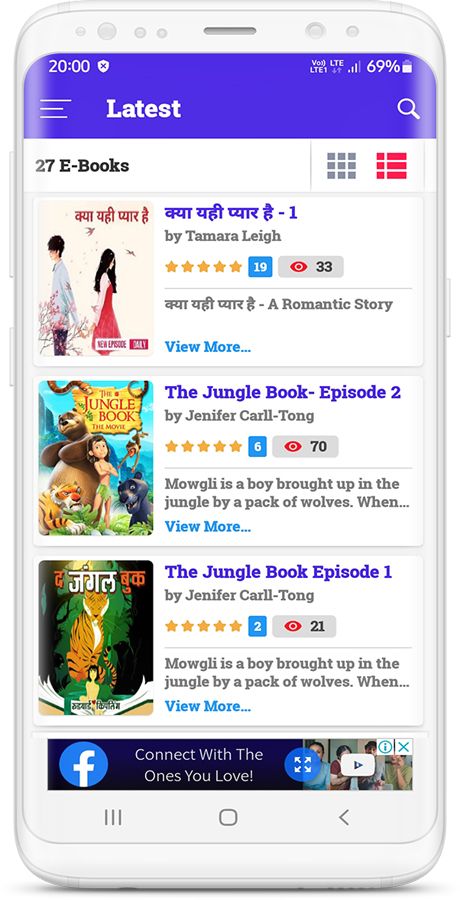Screen dimensions: 460x900
Task: Click the blue rating count badge 19
Action: 260,267
